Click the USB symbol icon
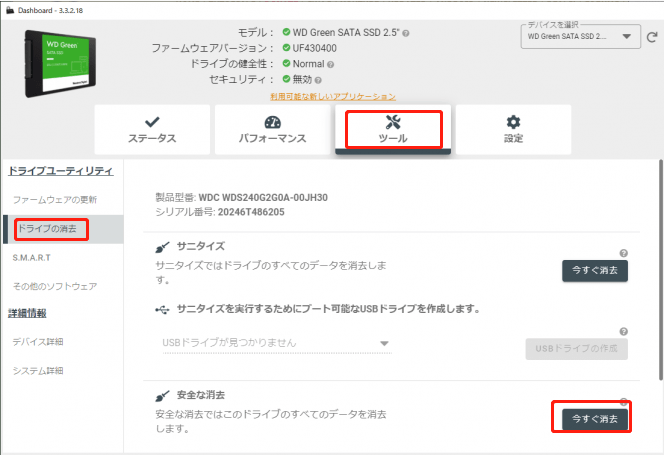The width and height of the screenshot is (664, 455). pyautogui.click(x=162, y=310)
